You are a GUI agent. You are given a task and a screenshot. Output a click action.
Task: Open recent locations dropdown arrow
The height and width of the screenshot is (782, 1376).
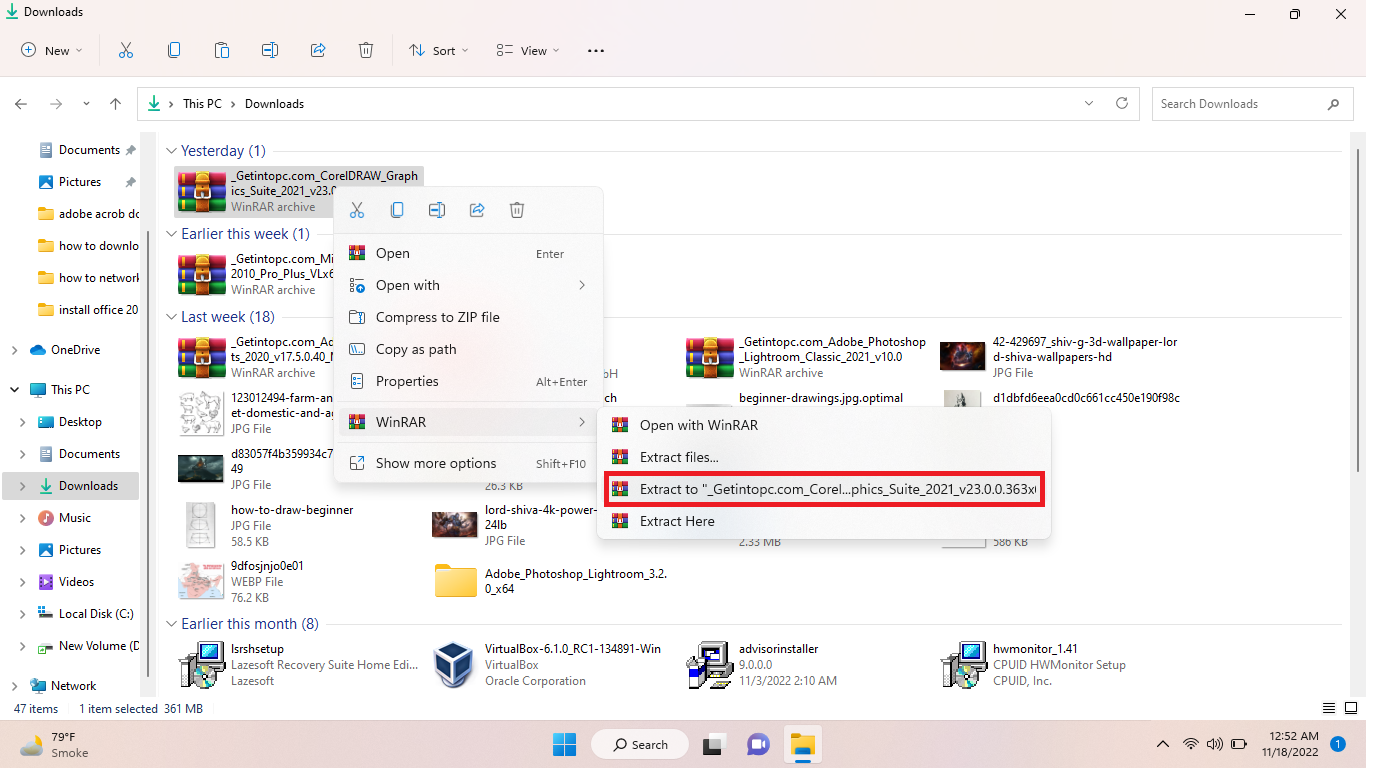click(86, 104)
